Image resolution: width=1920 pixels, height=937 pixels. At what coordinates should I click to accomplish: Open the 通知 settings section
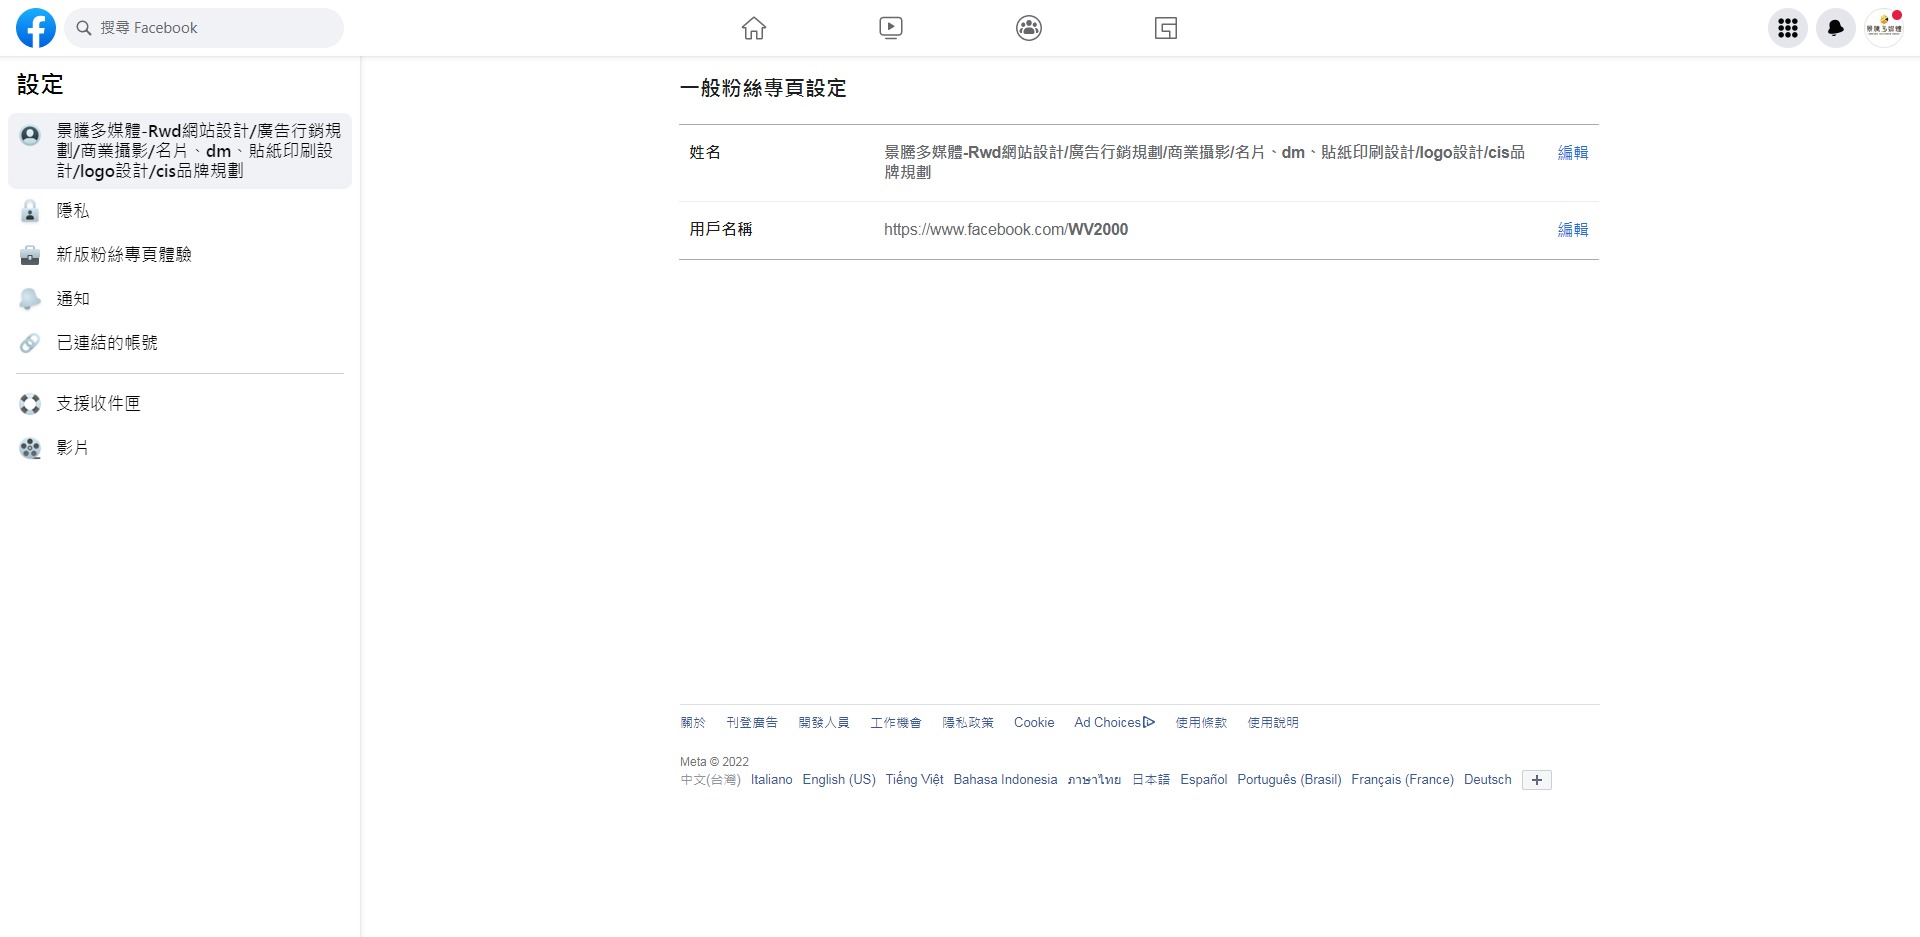coord(180,299)
